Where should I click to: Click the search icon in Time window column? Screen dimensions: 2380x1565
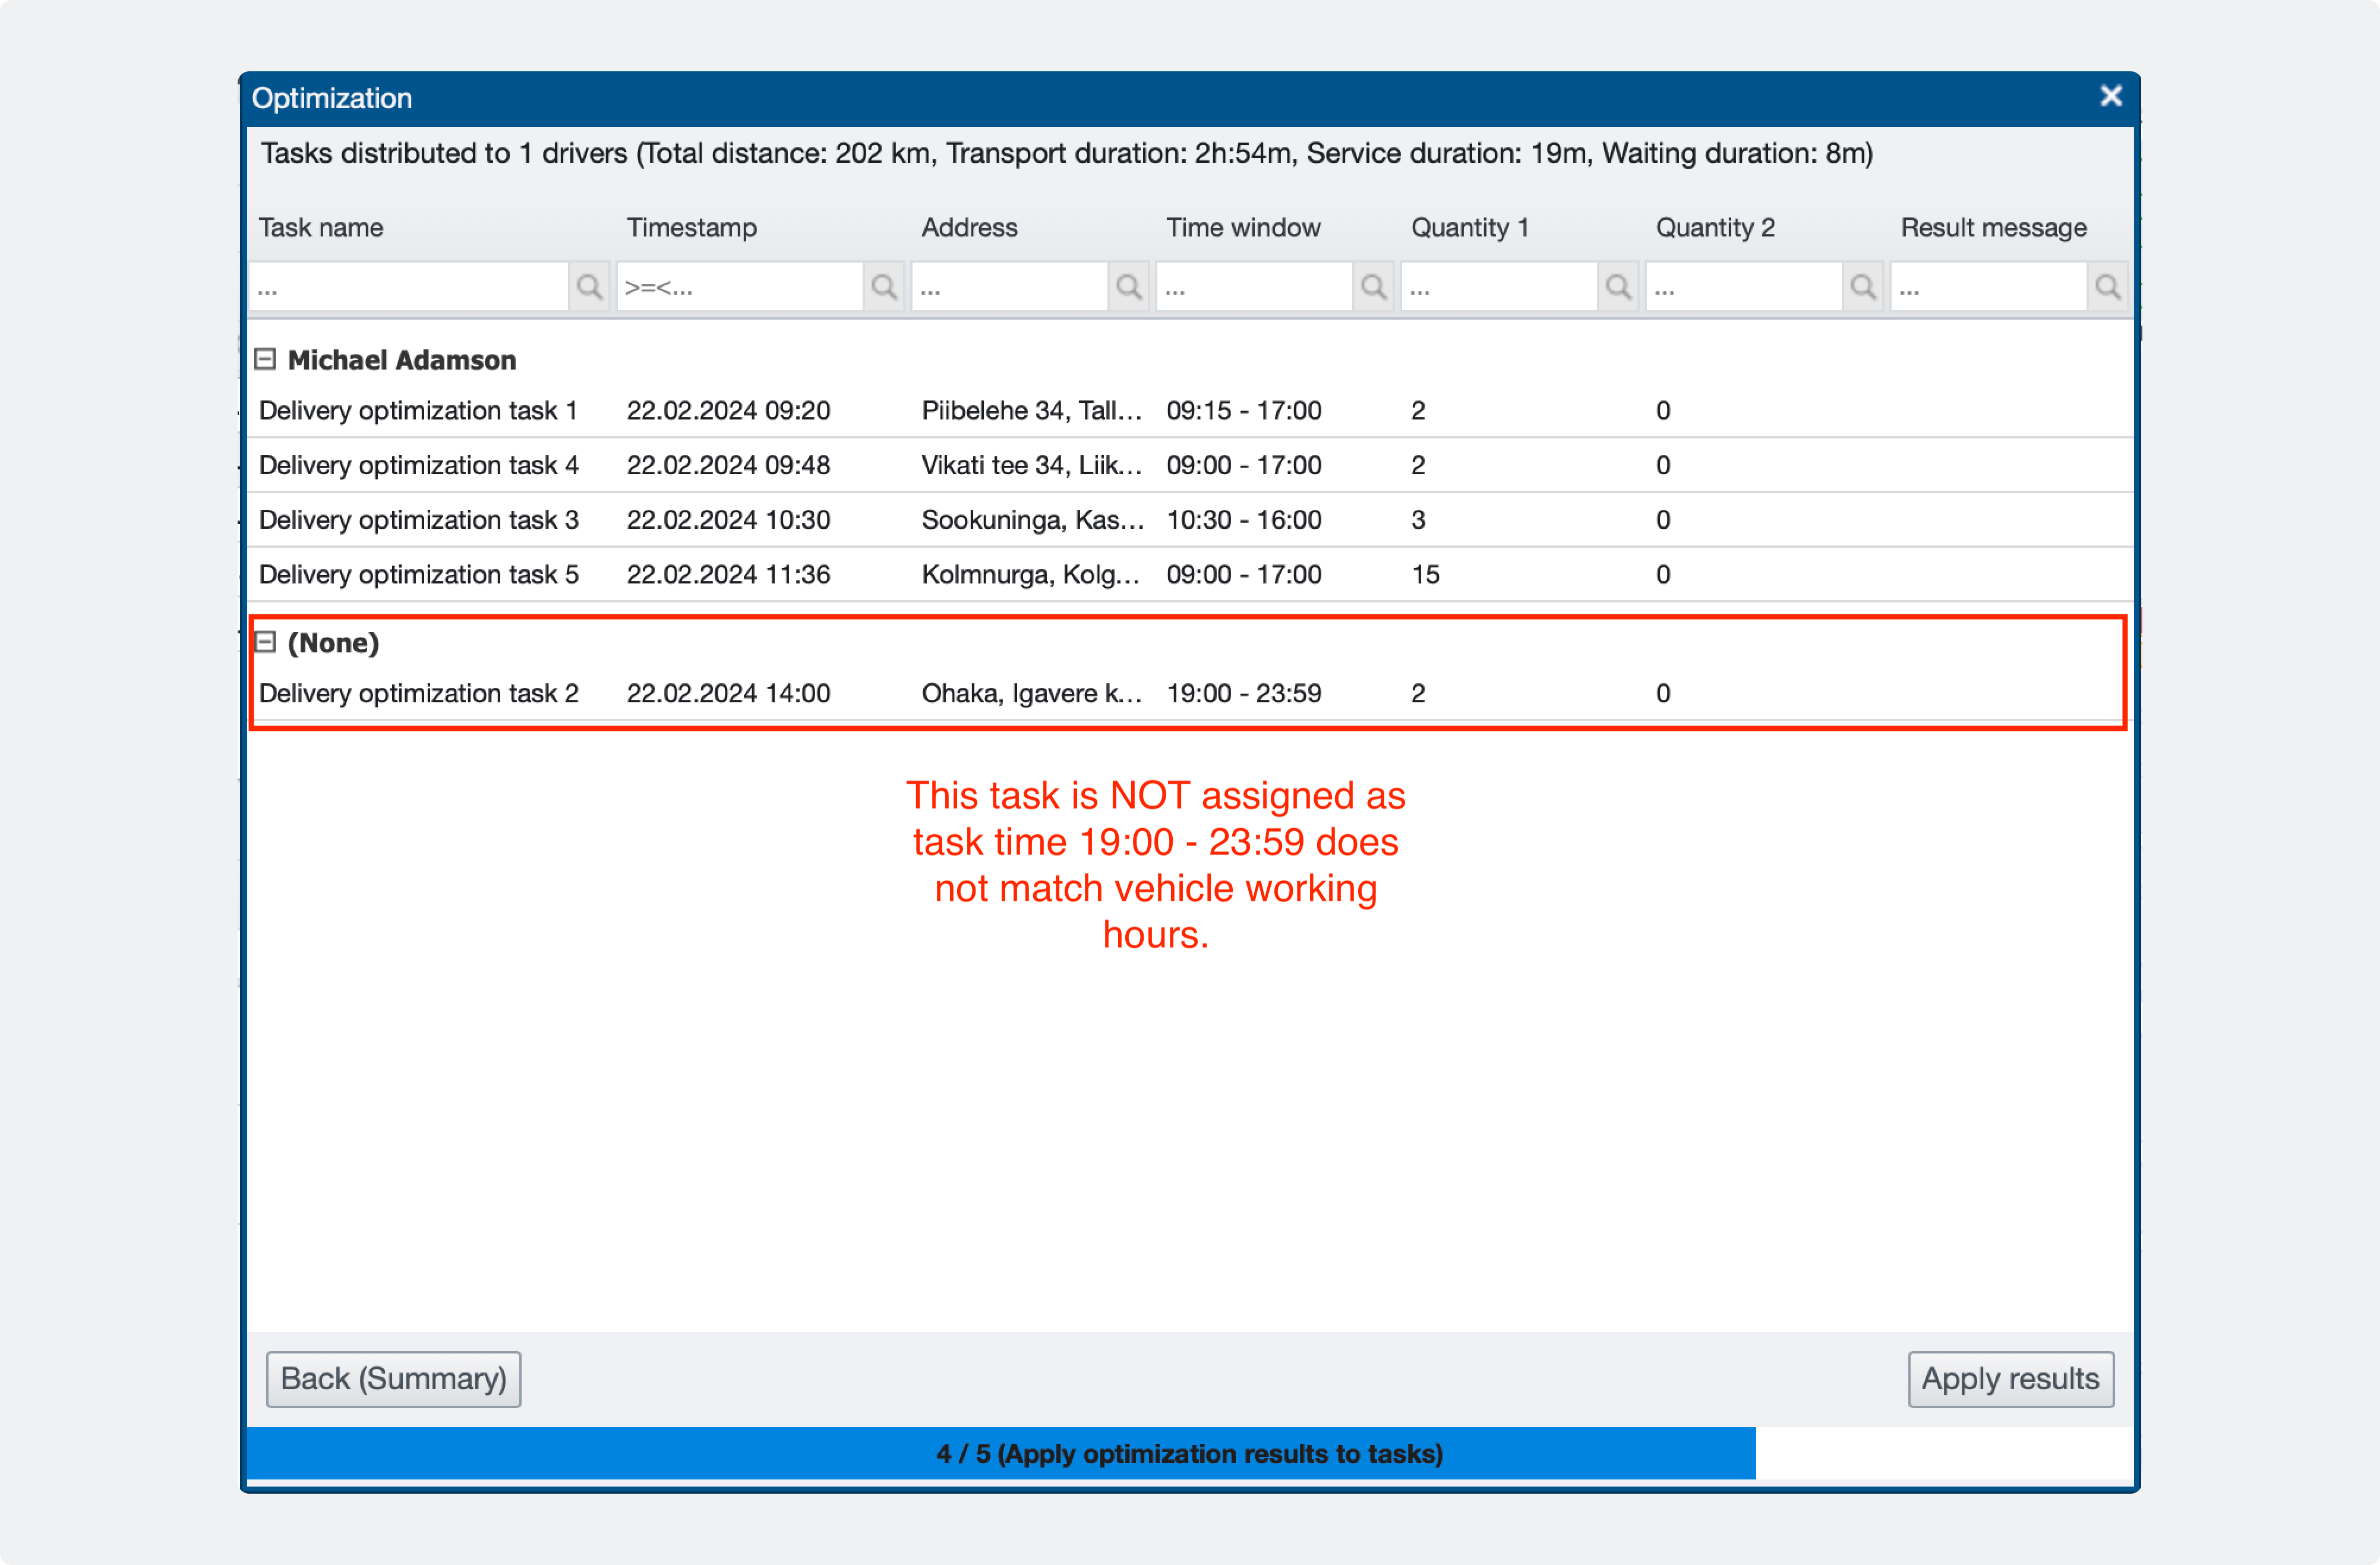tap(1373, 287)
